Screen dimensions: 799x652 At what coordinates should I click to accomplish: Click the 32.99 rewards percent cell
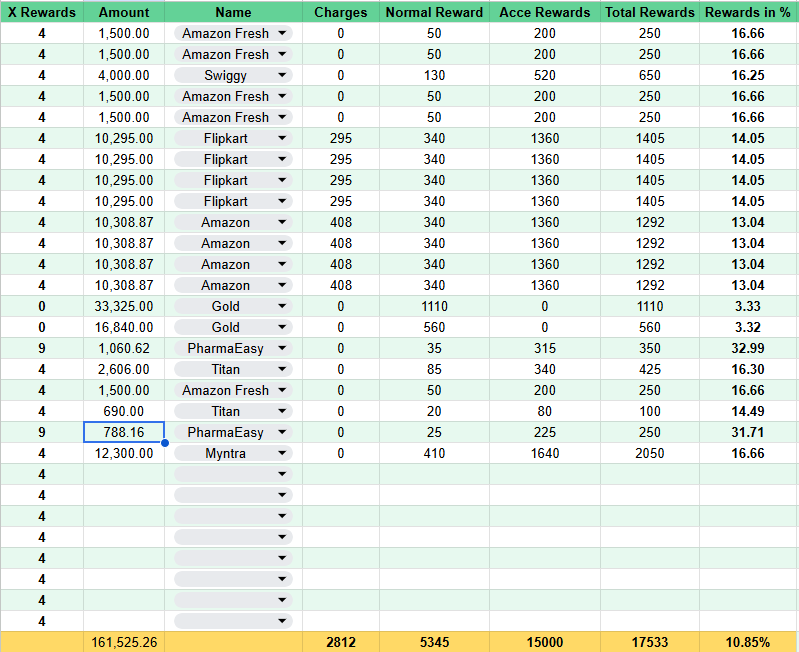click(748, 348)
